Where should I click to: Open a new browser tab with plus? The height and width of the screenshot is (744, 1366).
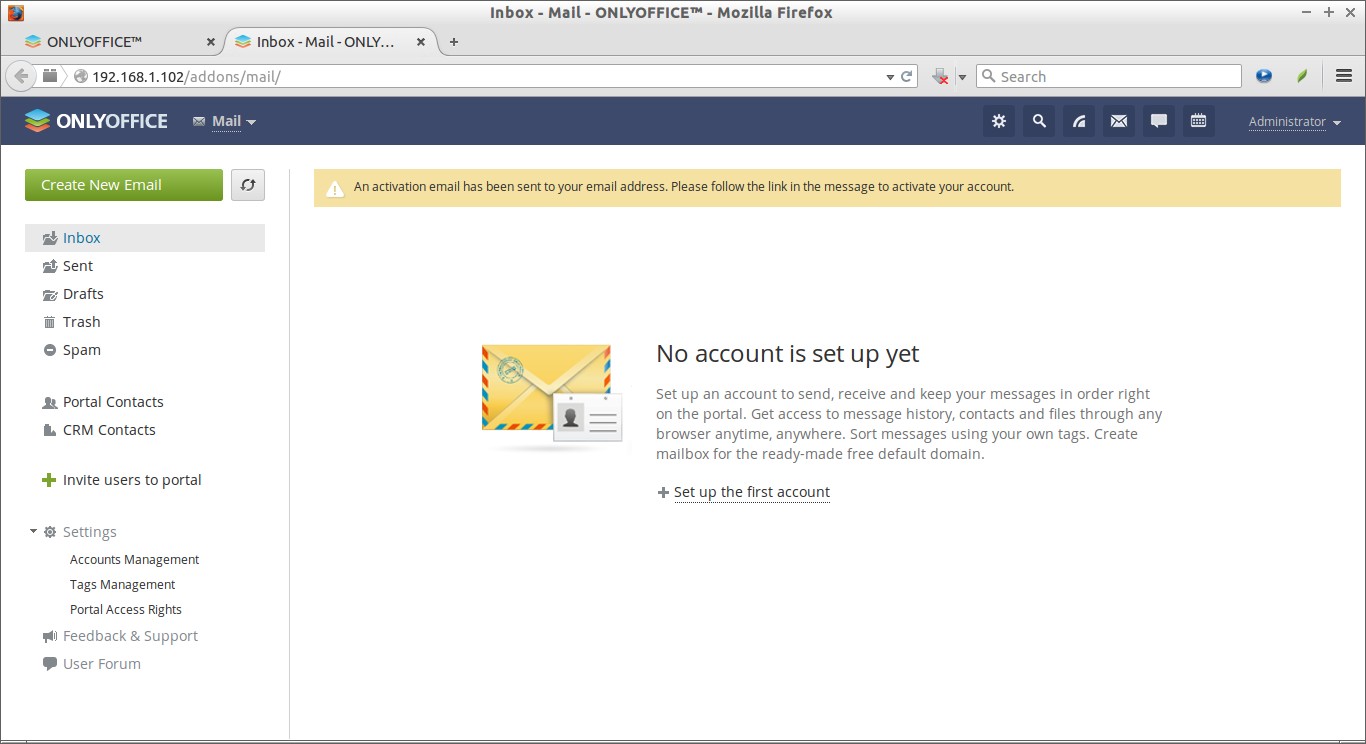click(x=454, y=42)
